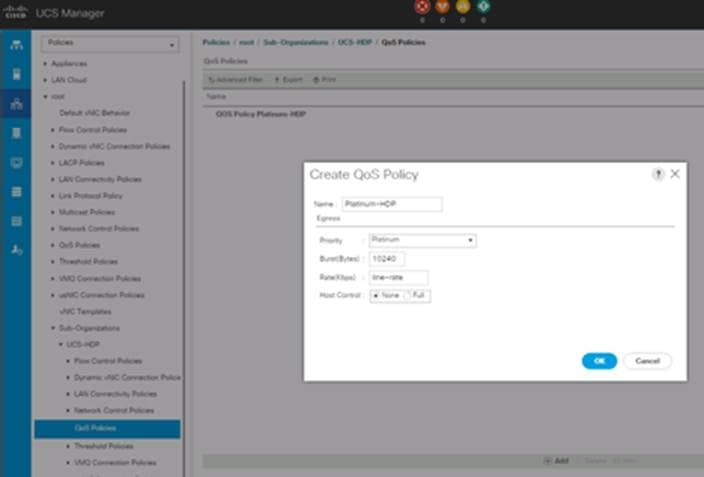Select VMQ Connection Policies under UCS-HDP
Viewport: 704px width, 477px height.
(115, 463)
